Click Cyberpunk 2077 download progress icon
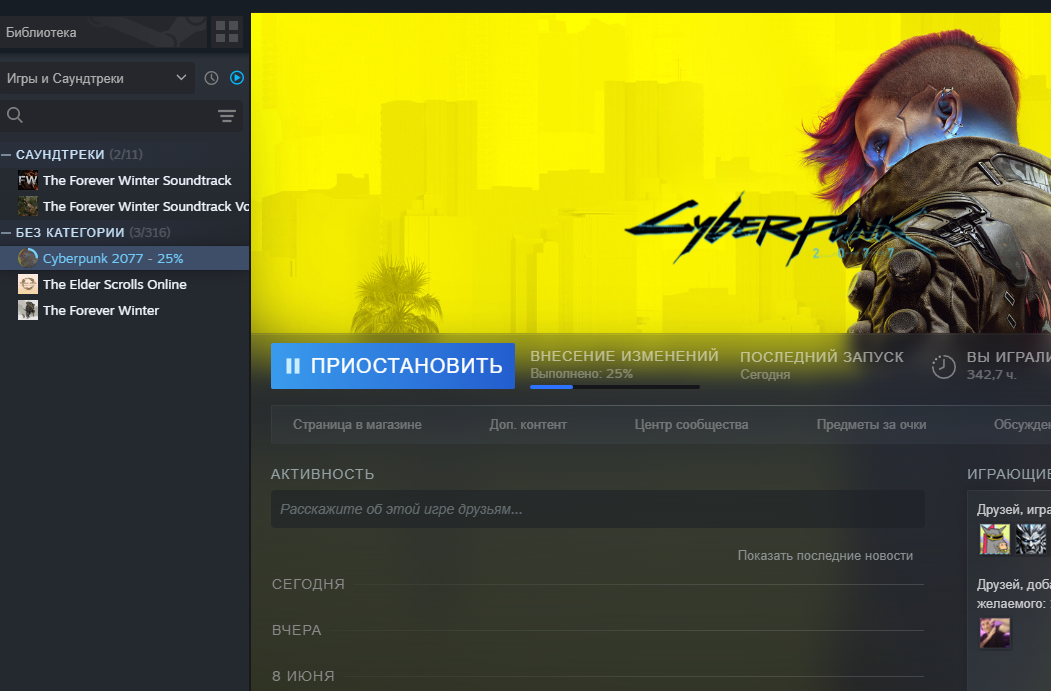The image size is (1051, 691). pos(27,258)
